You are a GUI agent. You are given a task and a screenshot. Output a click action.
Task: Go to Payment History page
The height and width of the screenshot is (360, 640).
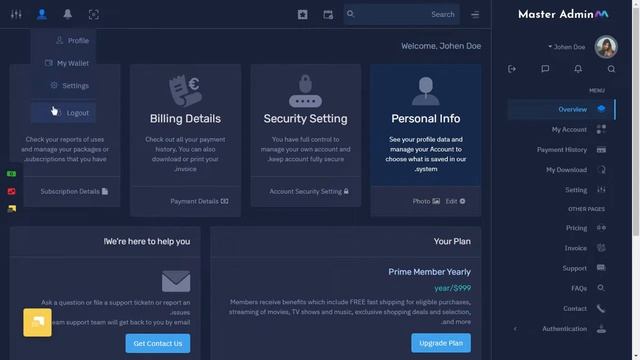(561, 150)
